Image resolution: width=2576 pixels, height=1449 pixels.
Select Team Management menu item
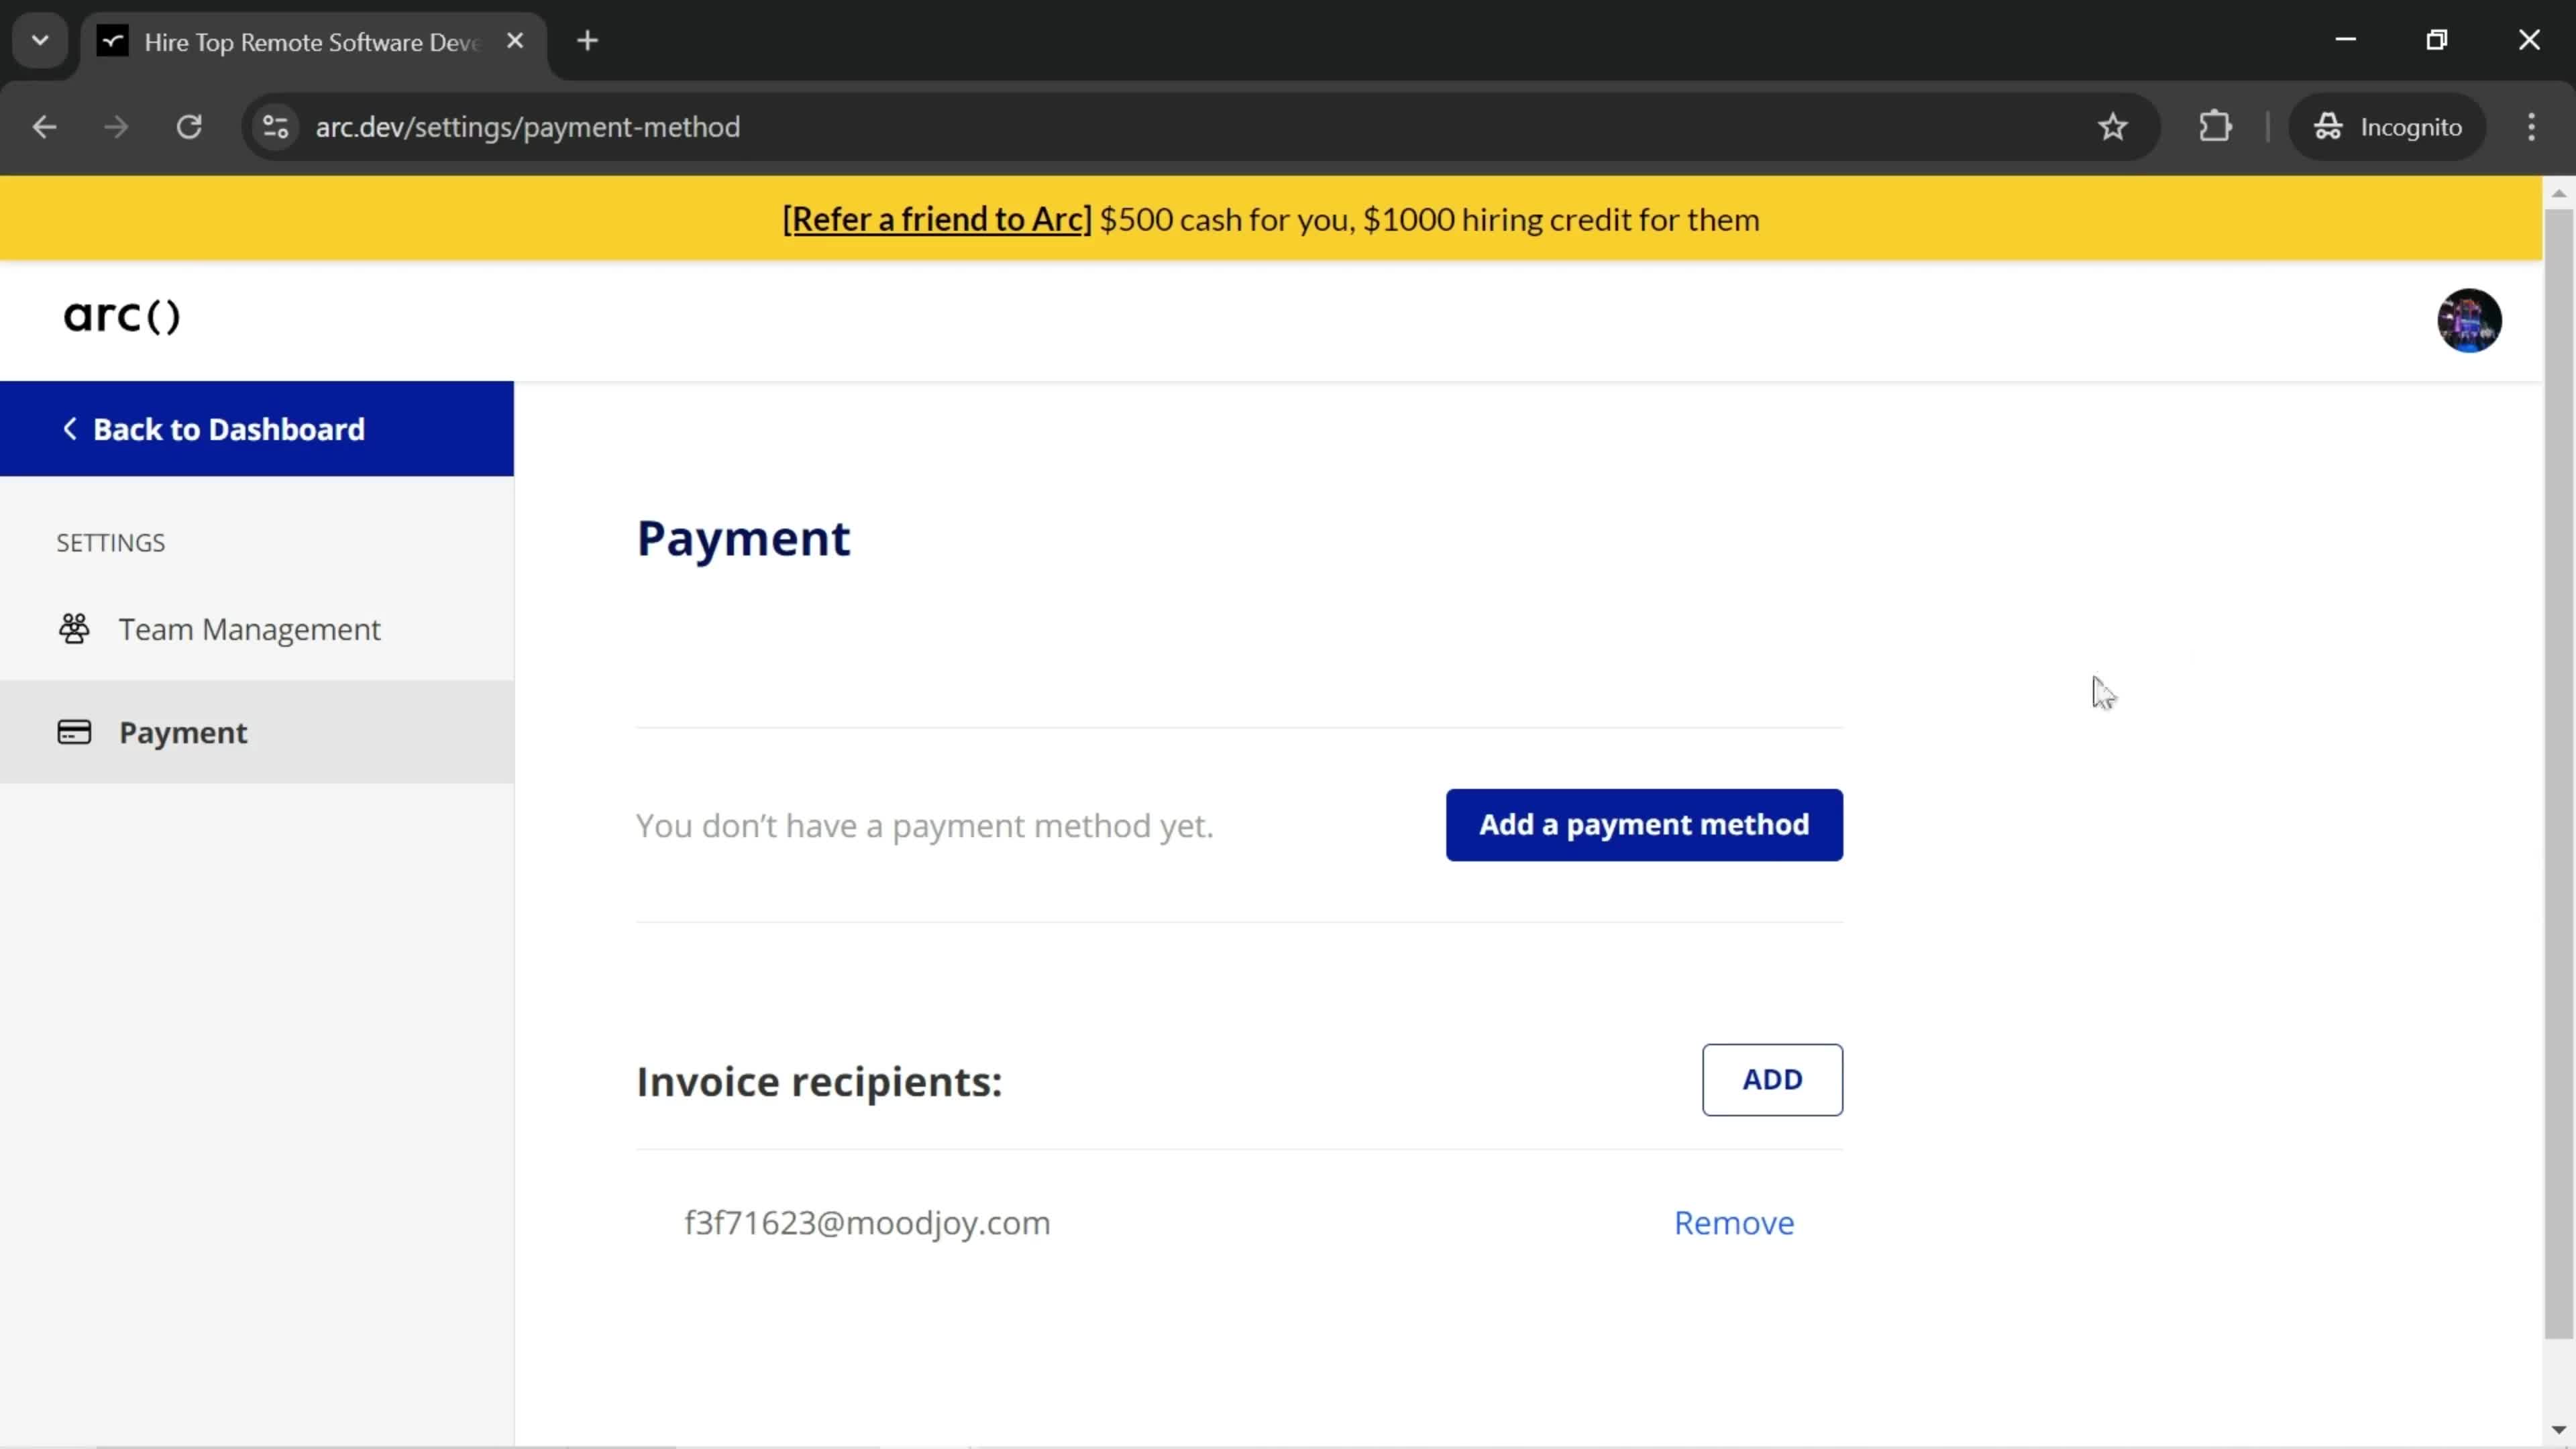(250, 628)
